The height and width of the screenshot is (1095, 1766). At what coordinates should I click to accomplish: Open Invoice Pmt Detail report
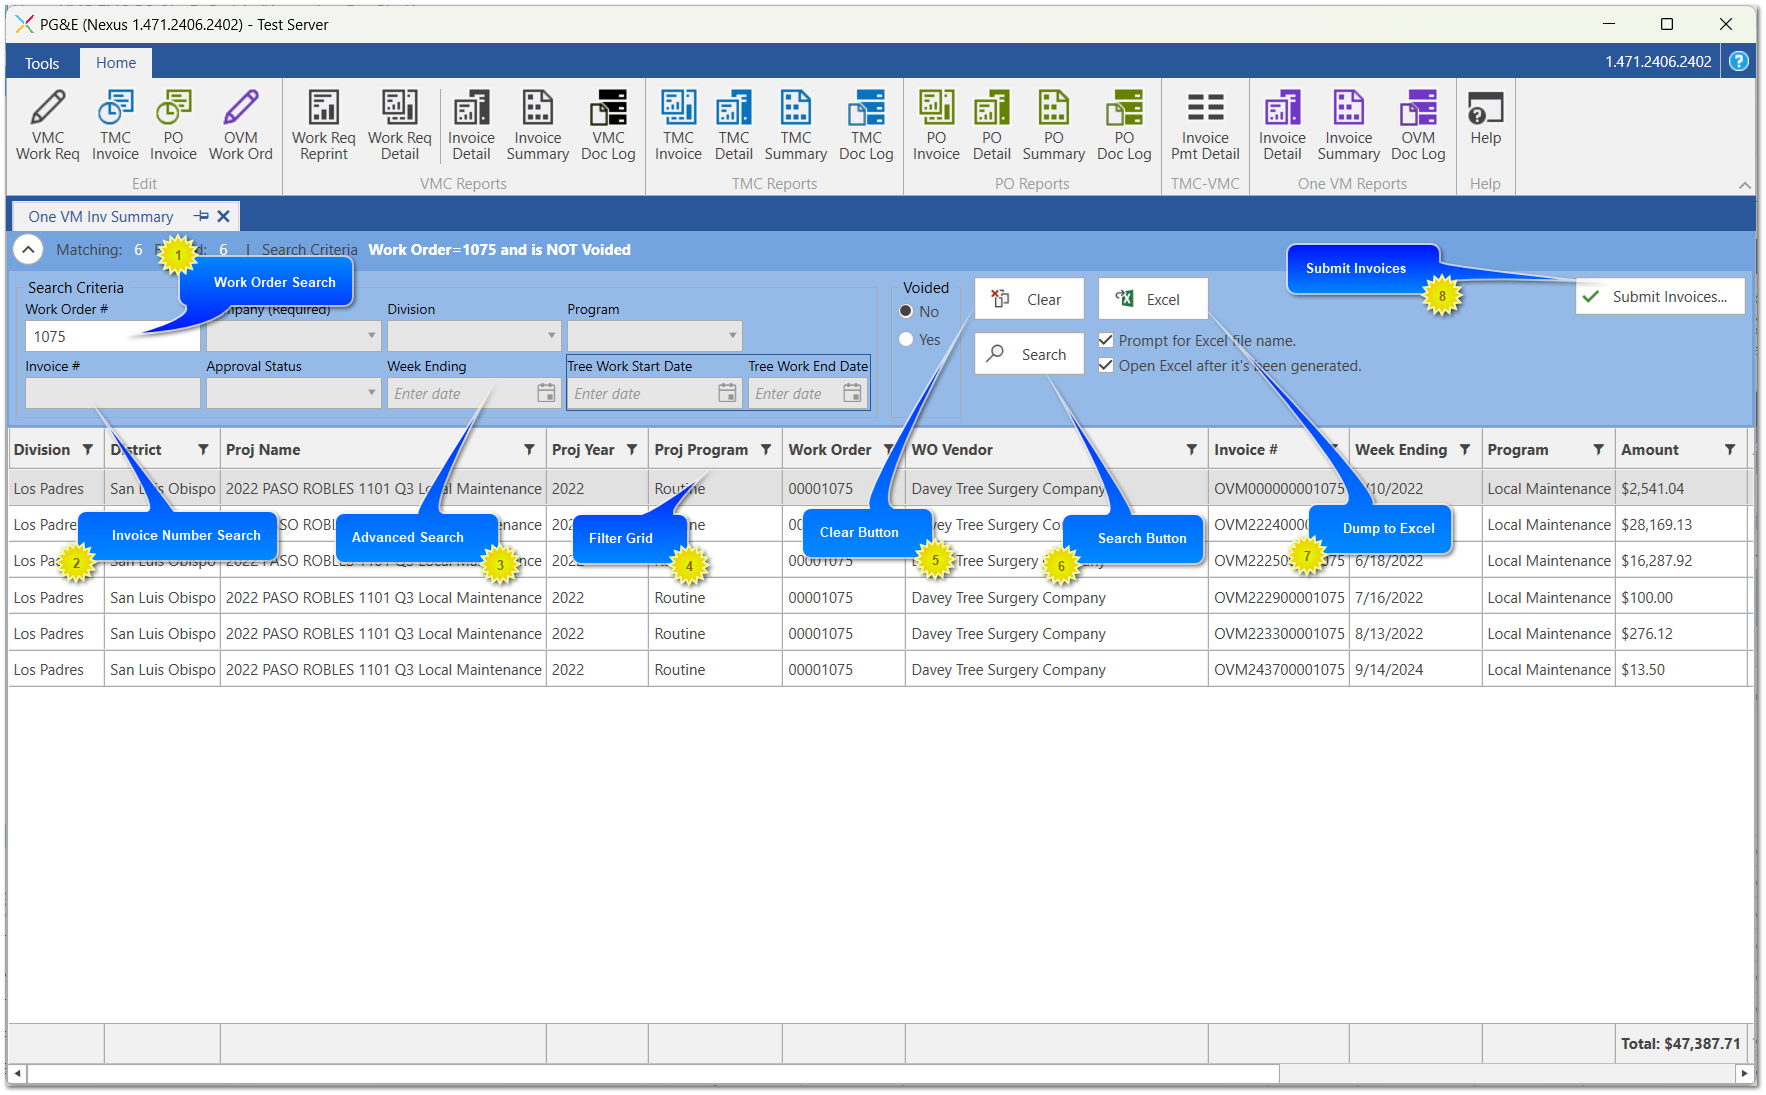(x=1205, y=125)
